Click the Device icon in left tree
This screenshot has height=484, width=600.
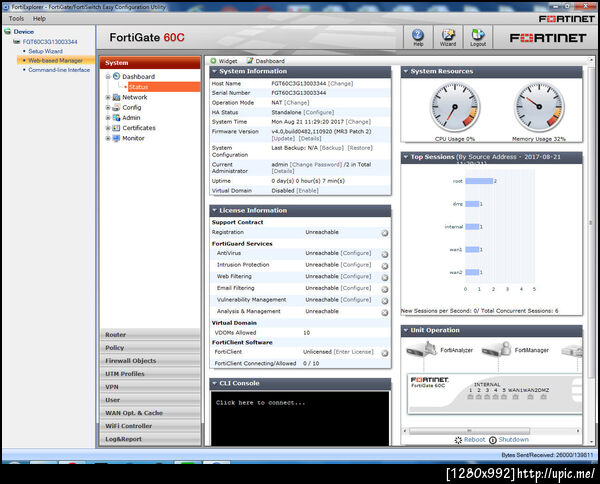[7, 31]
